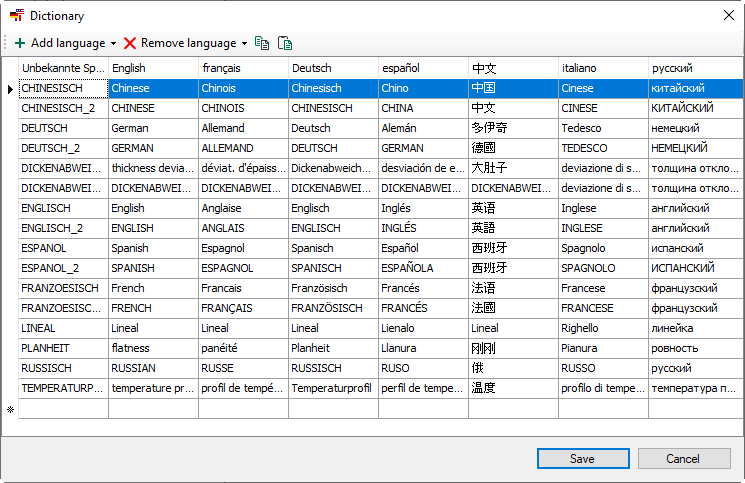Viewport: 745px width, 483px height.
Task: Click the paste icon in the toolbar
Action: tap(285, 43)
